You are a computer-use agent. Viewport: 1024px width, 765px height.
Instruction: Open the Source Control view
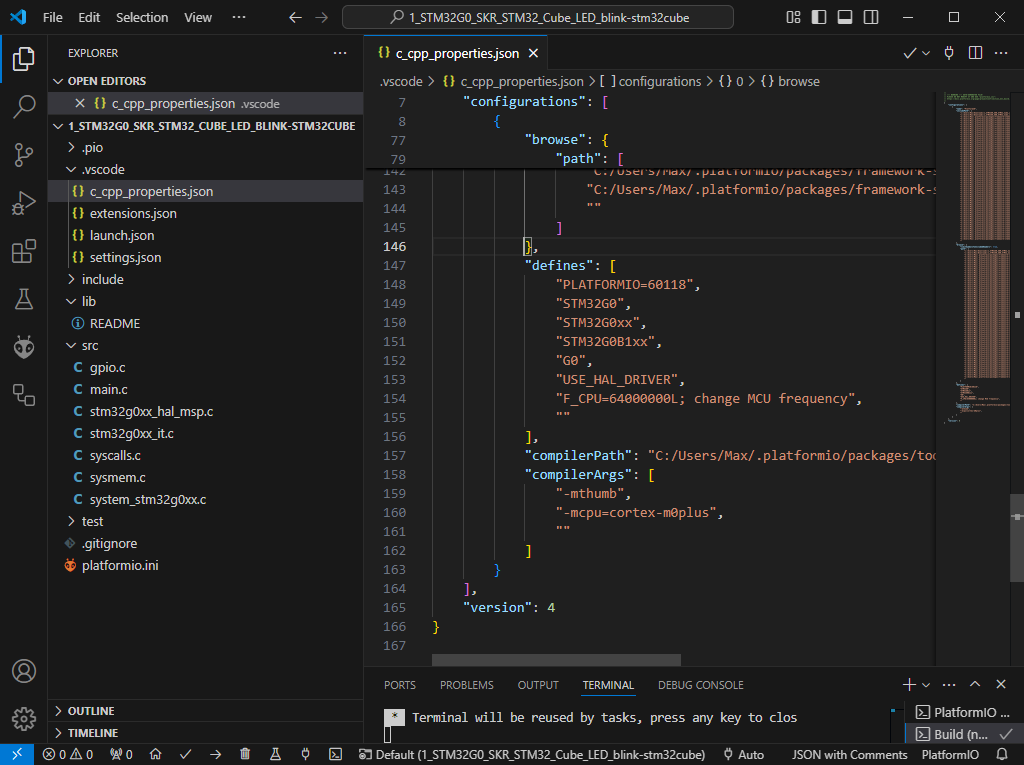[x=24, y=155]
